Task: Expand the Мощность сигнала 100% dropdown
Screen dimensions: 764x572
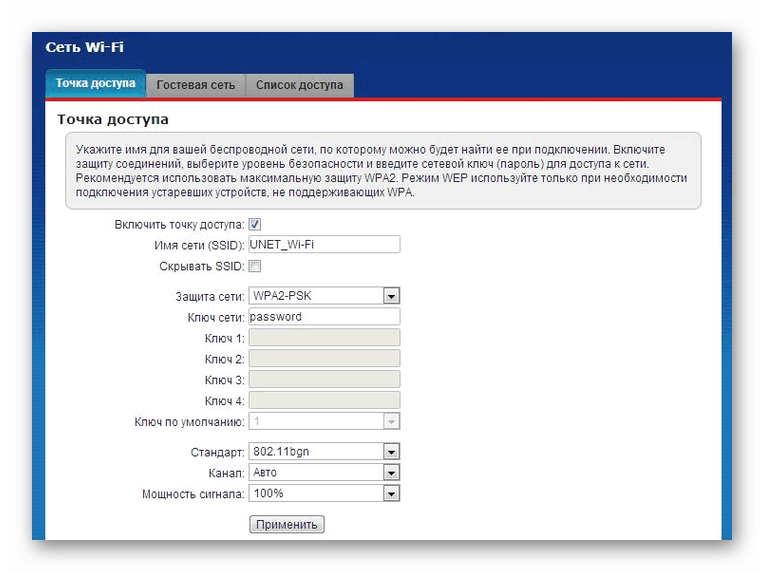Action: [325, 494]
